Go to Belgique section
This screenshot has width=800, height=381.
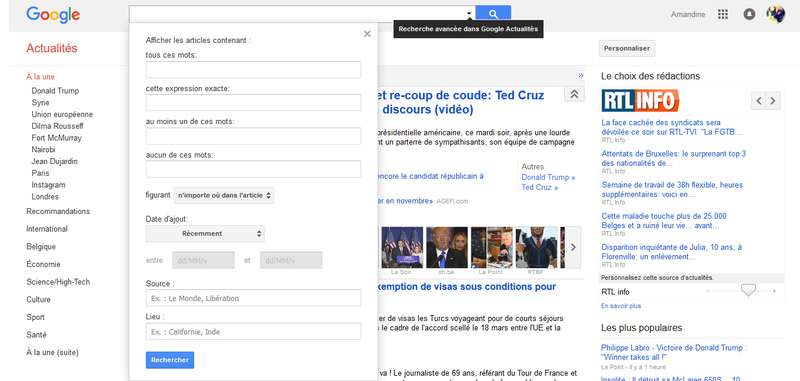[x=41, y=246]
